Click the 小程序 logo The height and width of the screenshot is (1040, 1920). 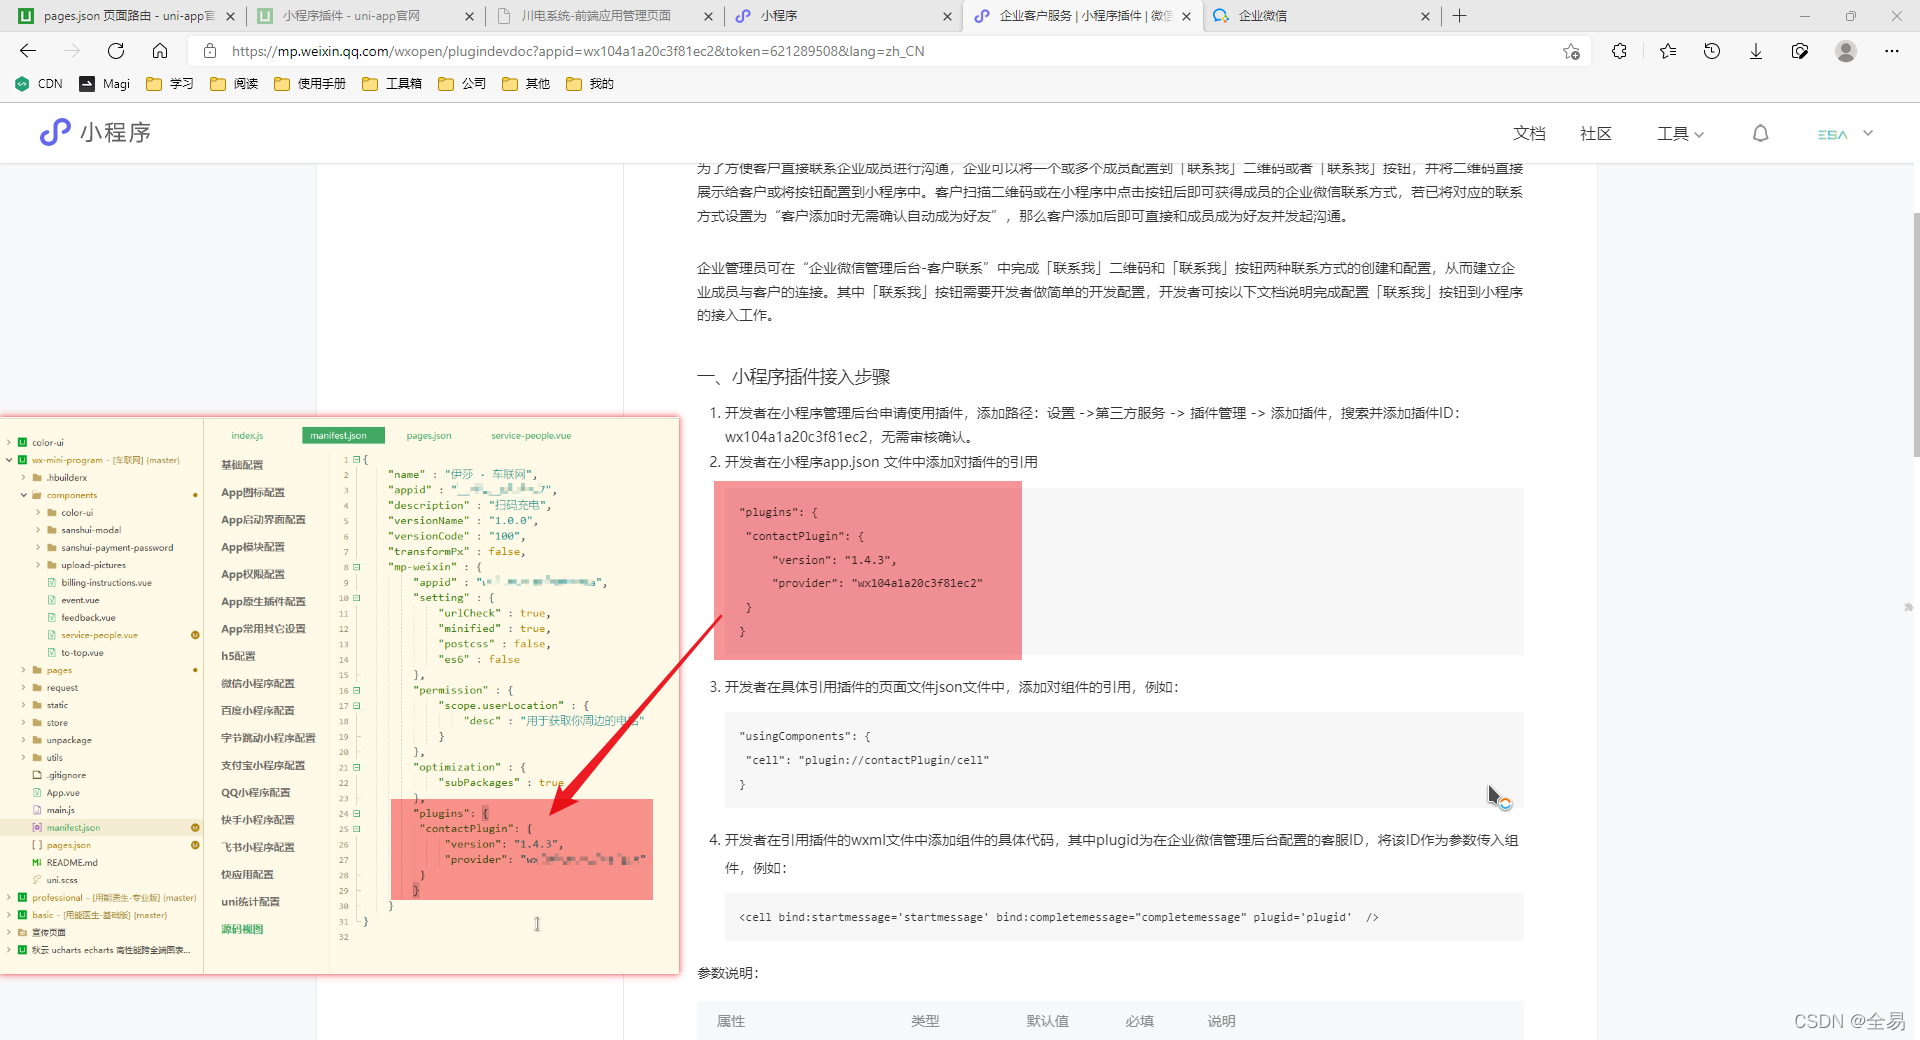(95, 132)
